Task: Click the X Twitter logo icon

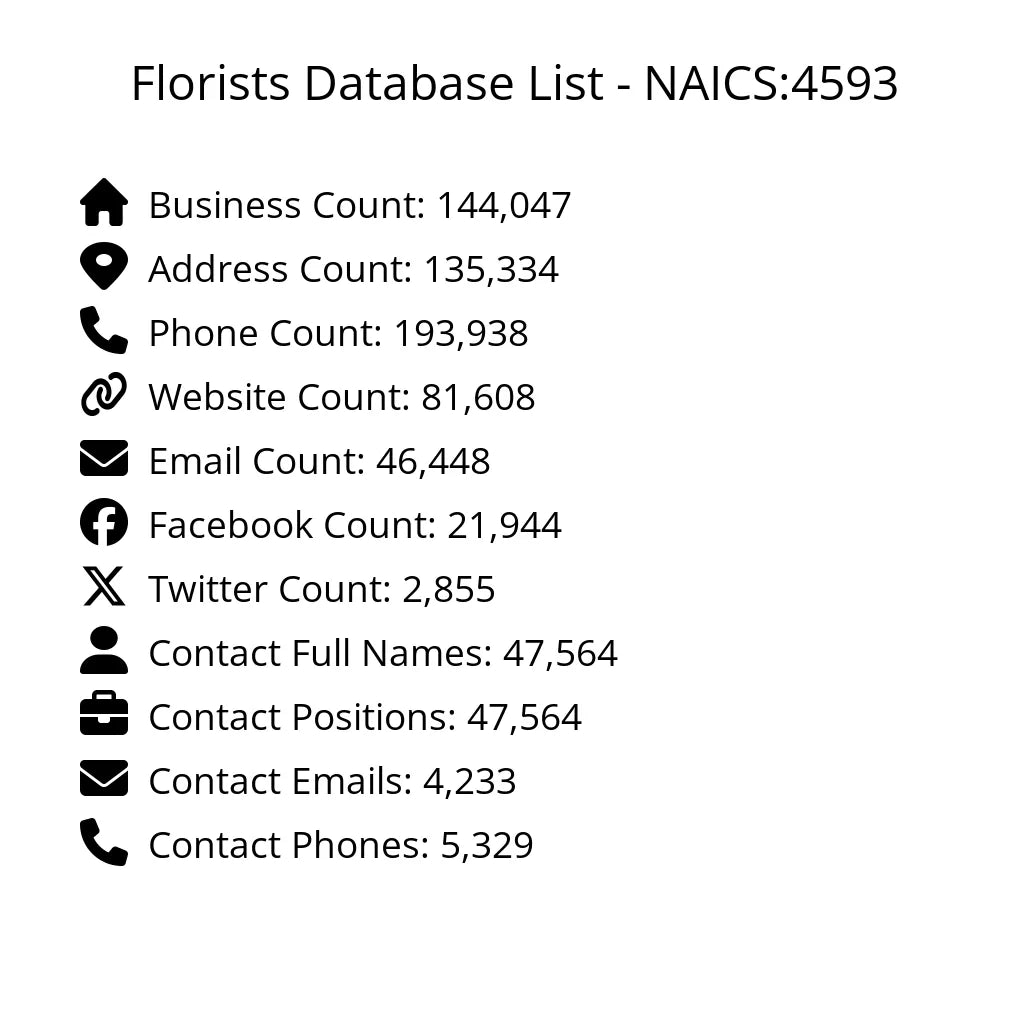Action: tap(104, 587)
